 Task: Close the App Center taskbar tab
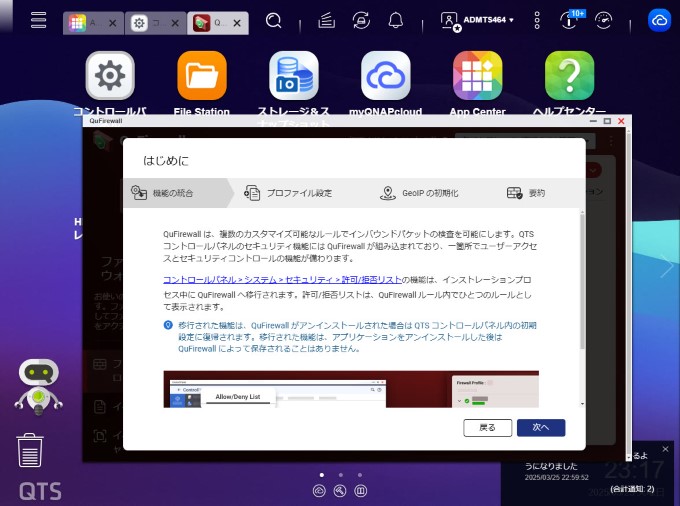[112, 23]
